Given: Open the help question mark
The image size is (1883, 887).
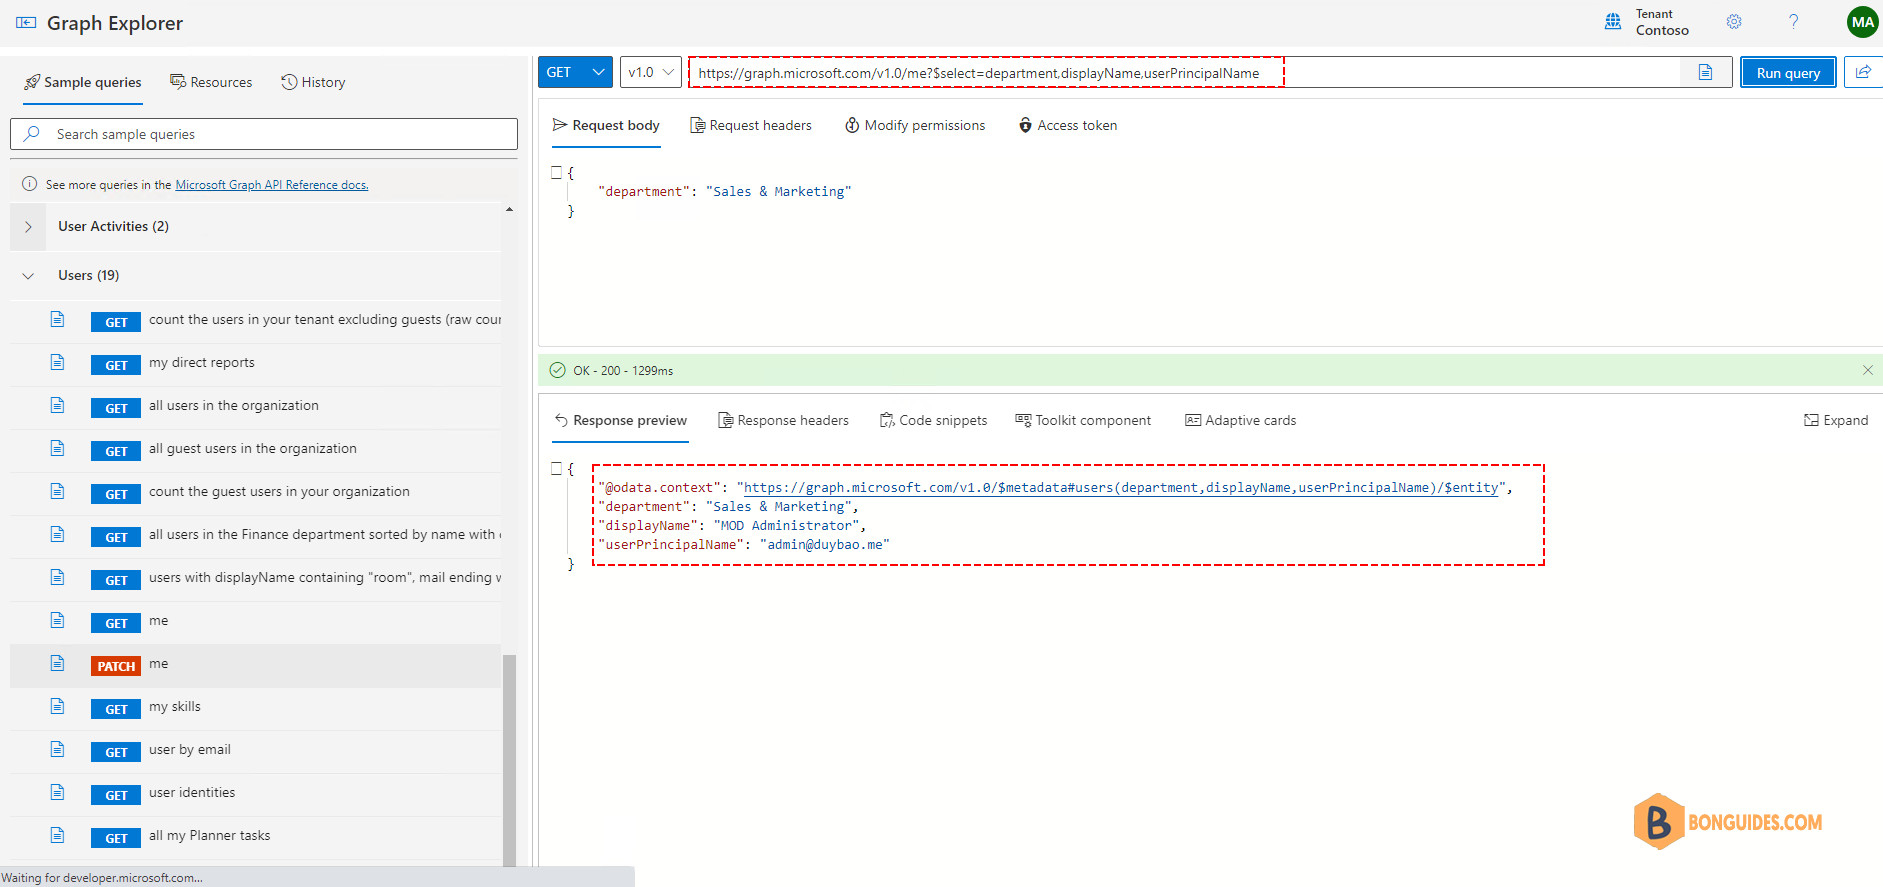Looking at the screenshot, I should (x=1793, y=22).
